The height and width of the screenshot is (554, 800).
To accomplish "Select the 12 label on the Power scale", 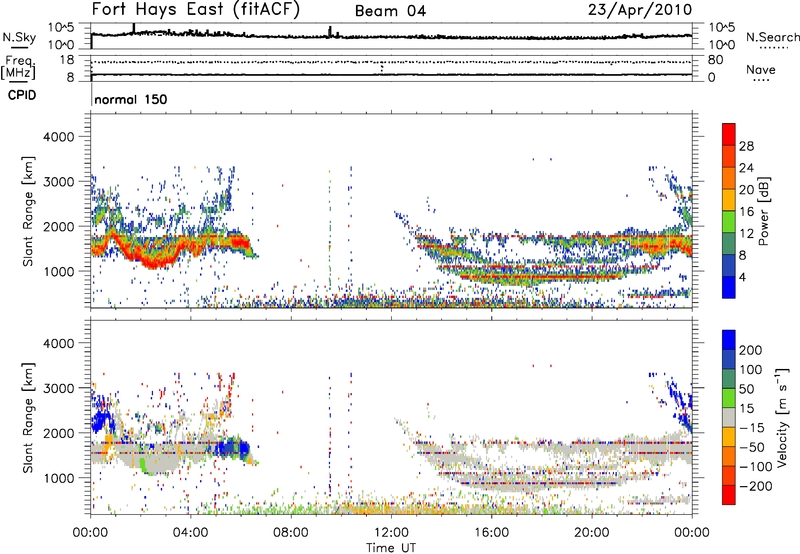I will (746, 234).
